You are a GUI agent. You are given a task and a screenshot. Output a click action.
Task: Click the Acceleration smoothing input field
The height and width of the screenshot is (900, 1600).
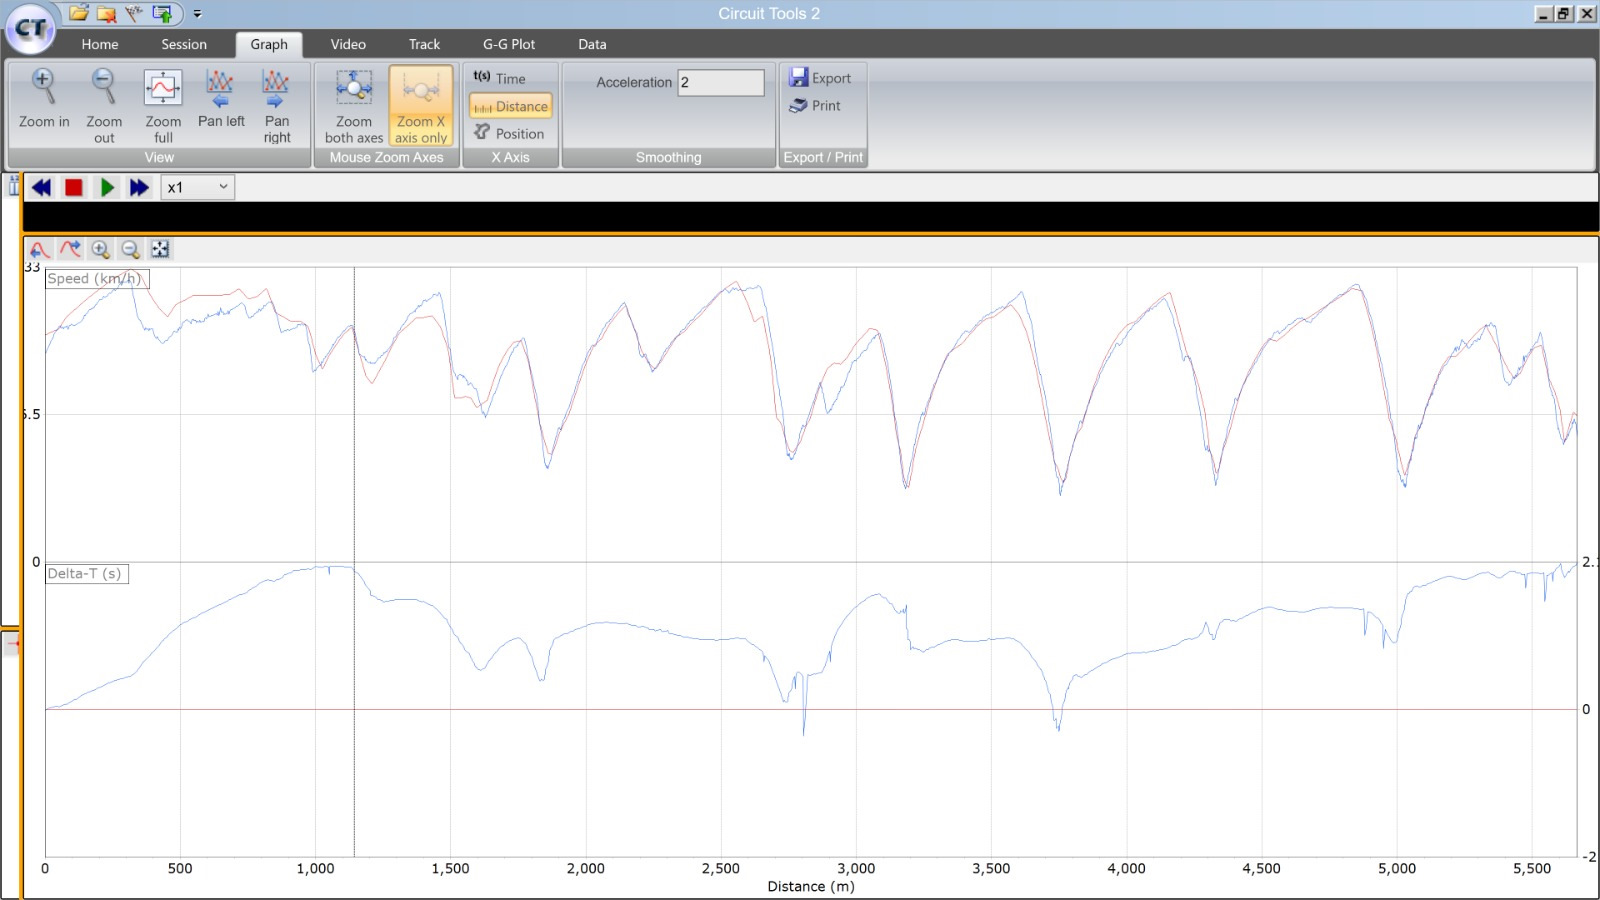click(x=720, y=83)
